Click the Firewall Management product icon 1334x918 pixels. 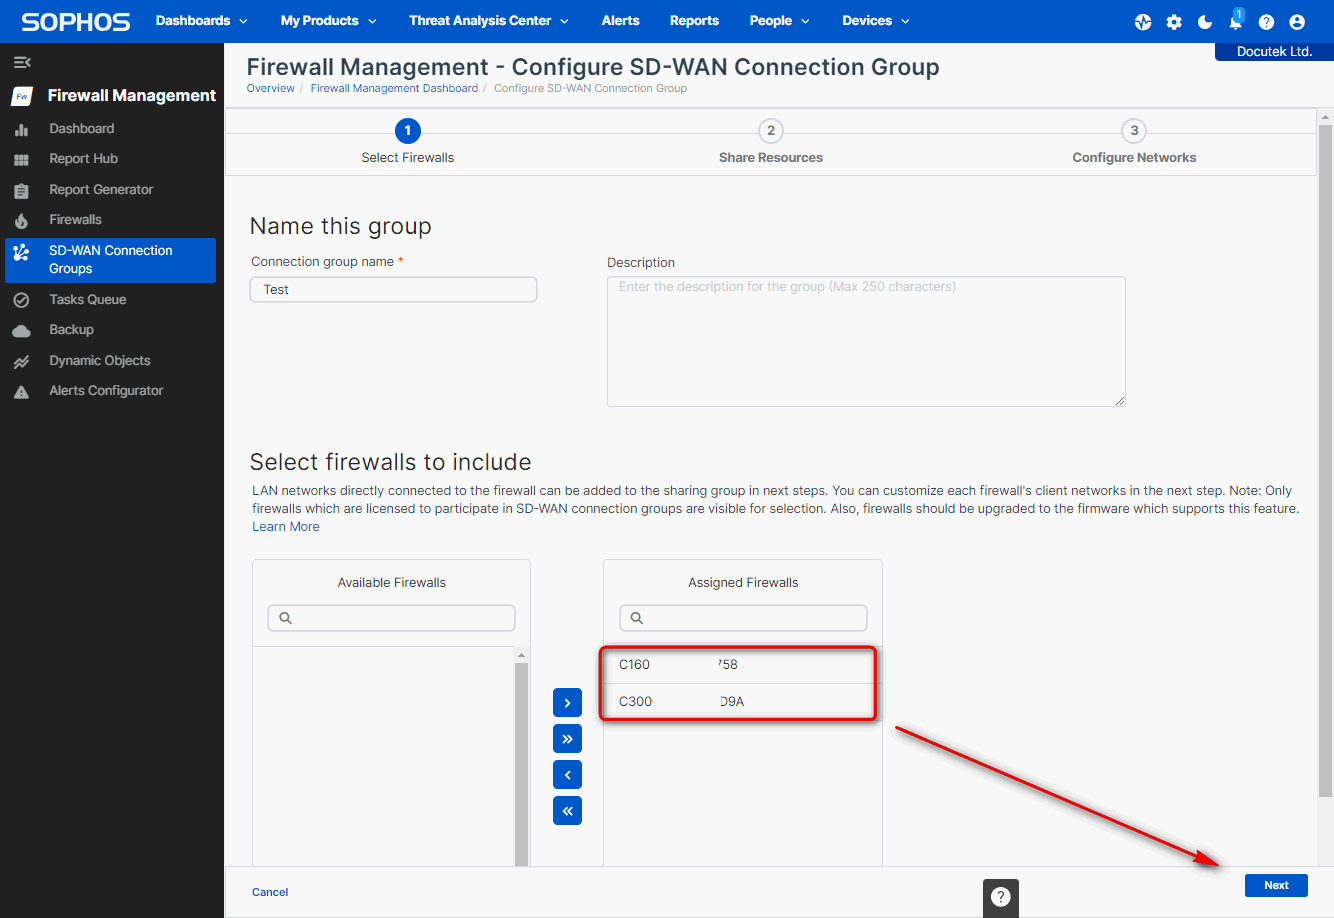(x=22, y=96)
